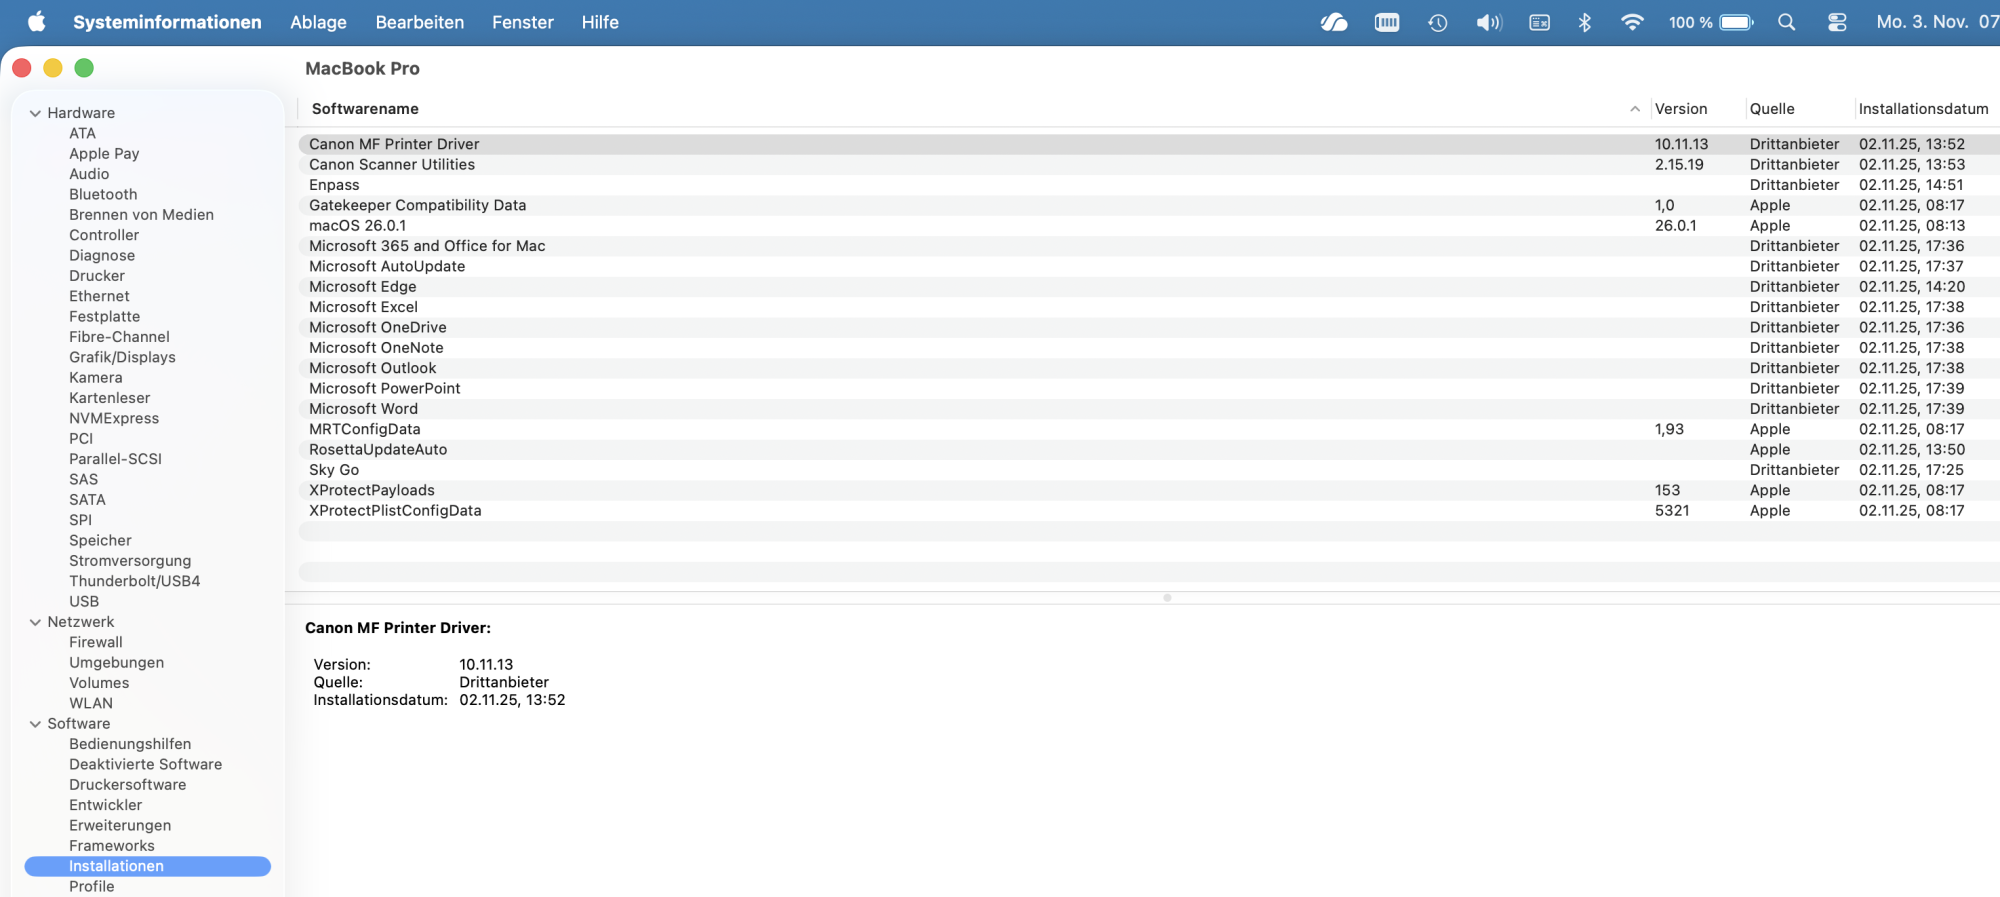This screenshot has height=897, width=2000.
Task: Open the Control Center icon
Action: 1837,22
